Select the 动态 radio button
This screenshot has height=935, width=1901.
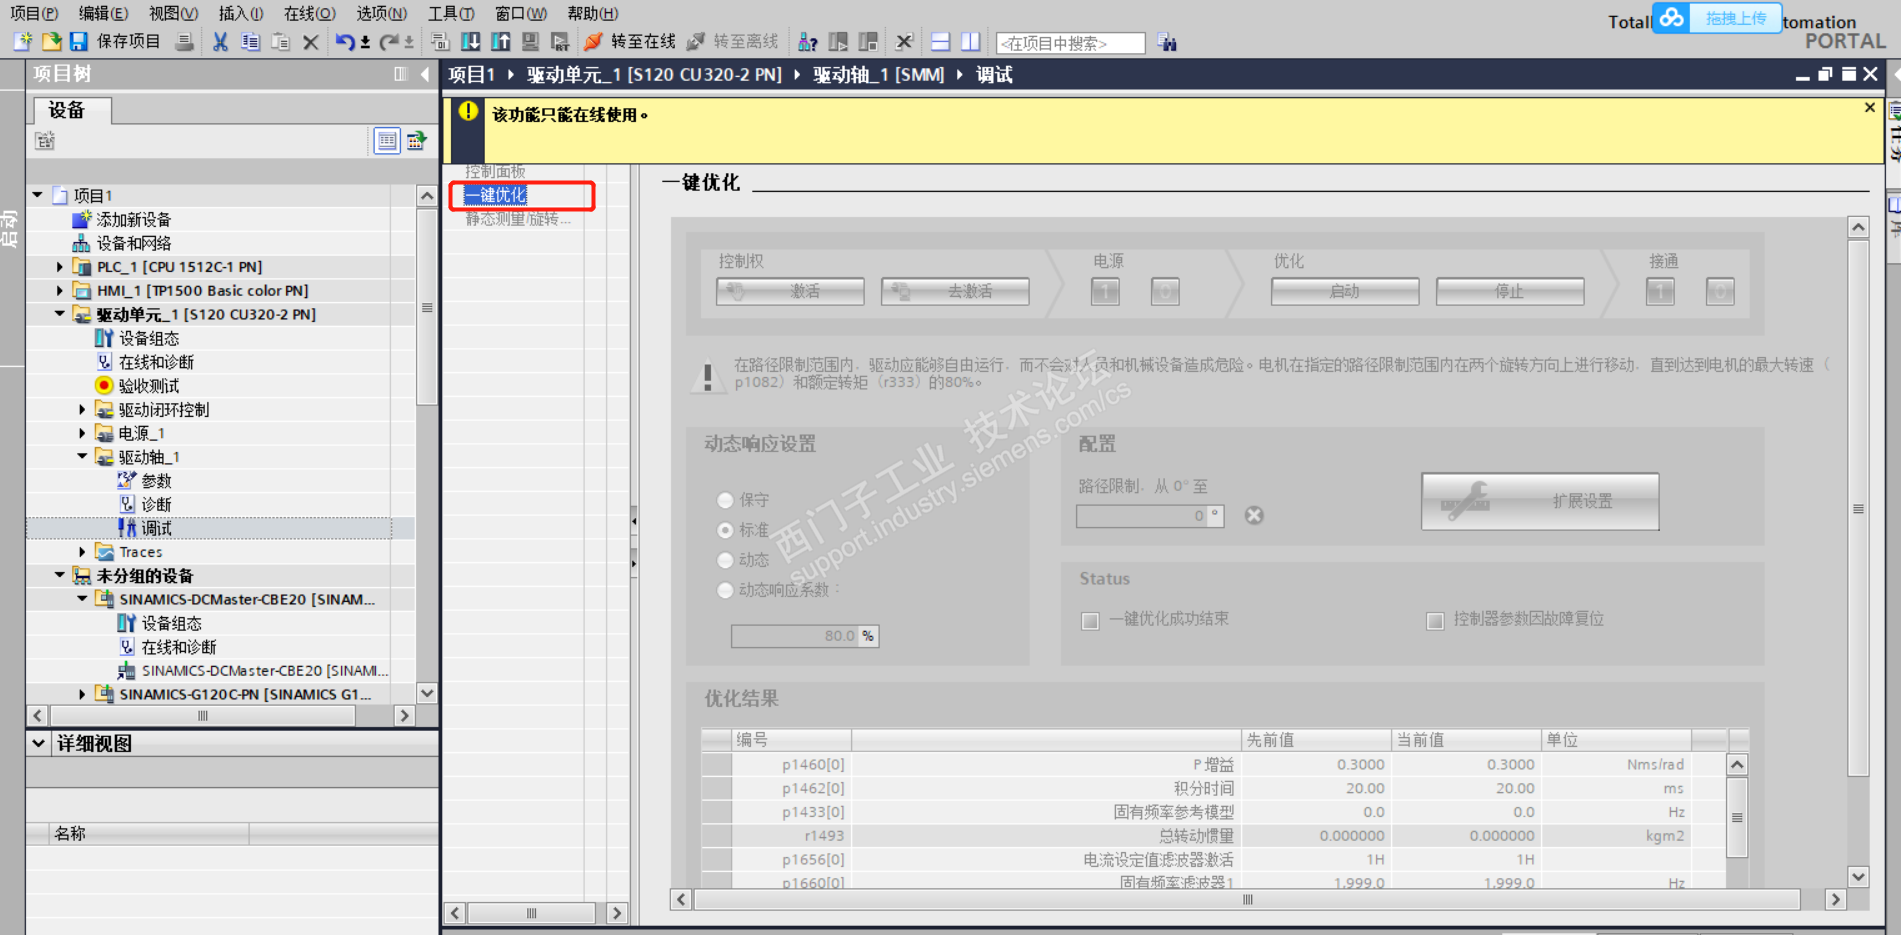726,560
